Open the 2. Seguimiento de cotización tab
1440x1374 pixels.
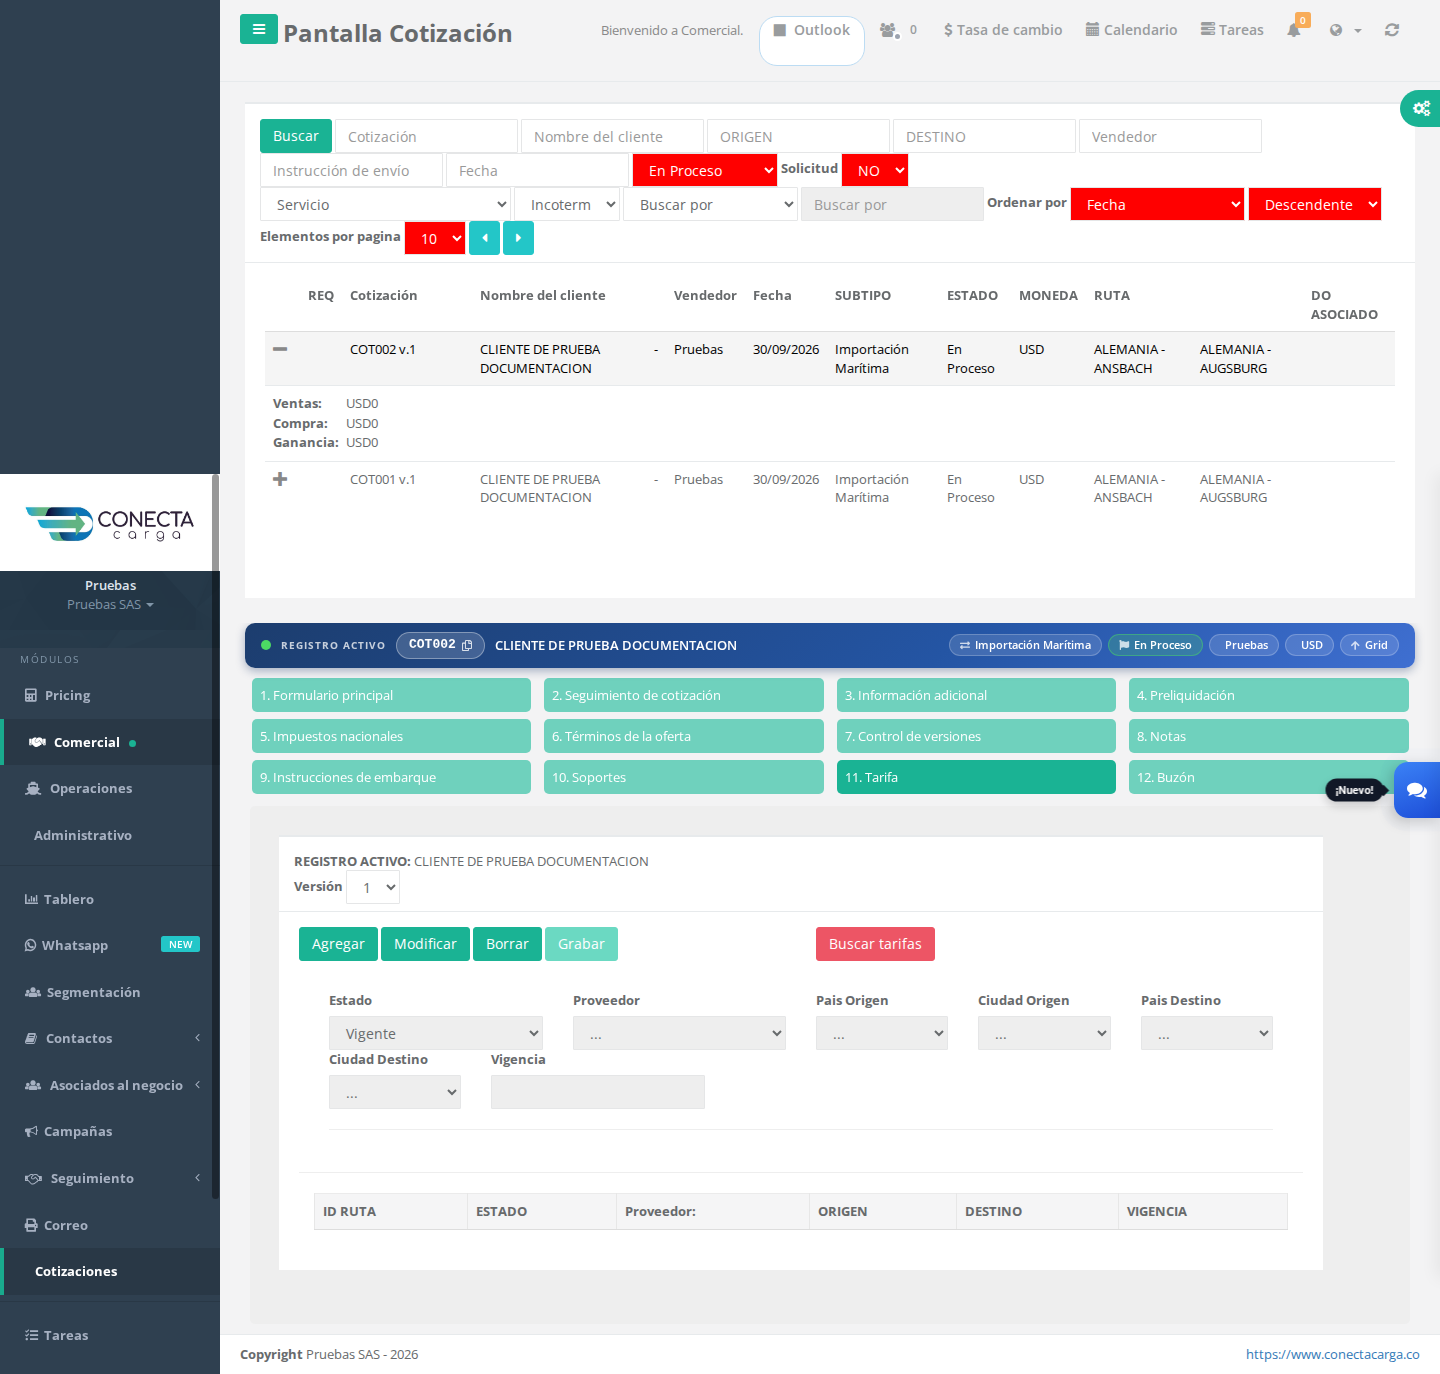(x=684, y=695)
